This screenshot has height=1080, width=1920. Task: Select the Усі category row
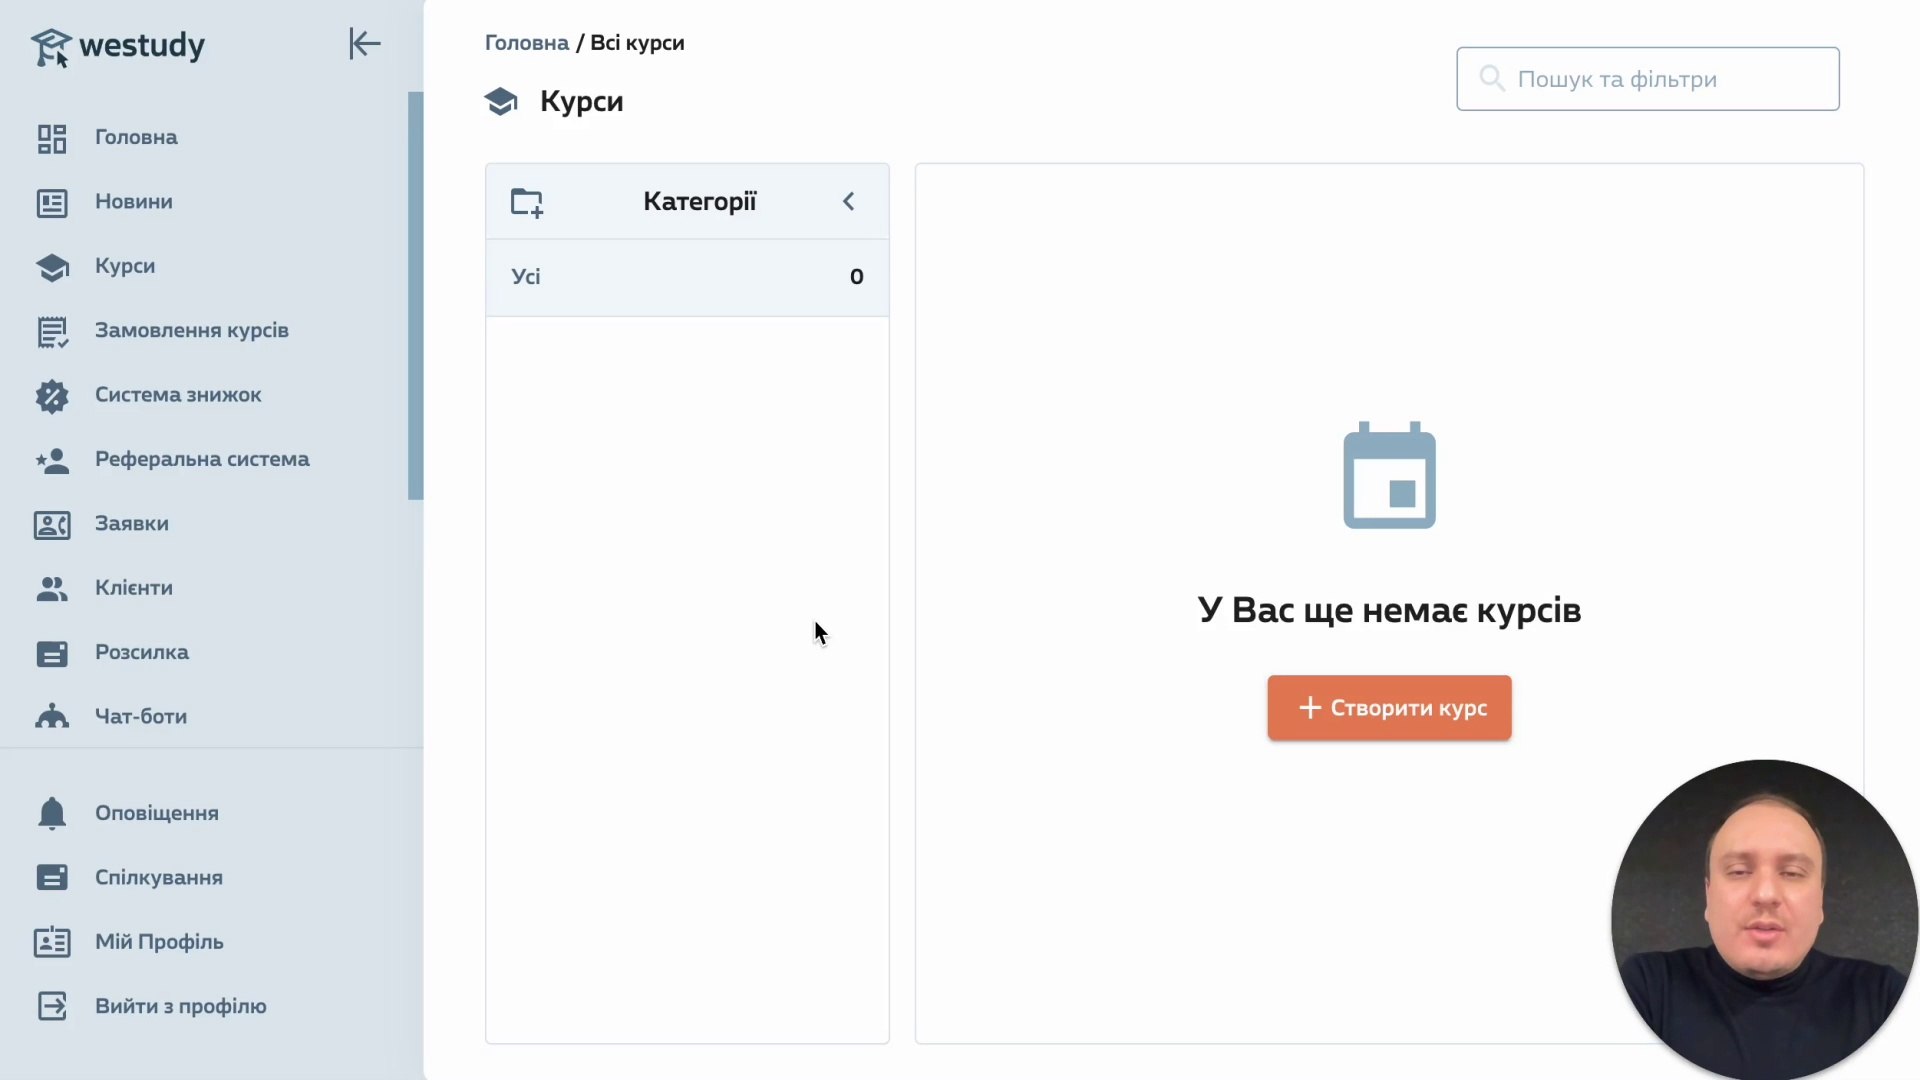(x=686, y=277)
